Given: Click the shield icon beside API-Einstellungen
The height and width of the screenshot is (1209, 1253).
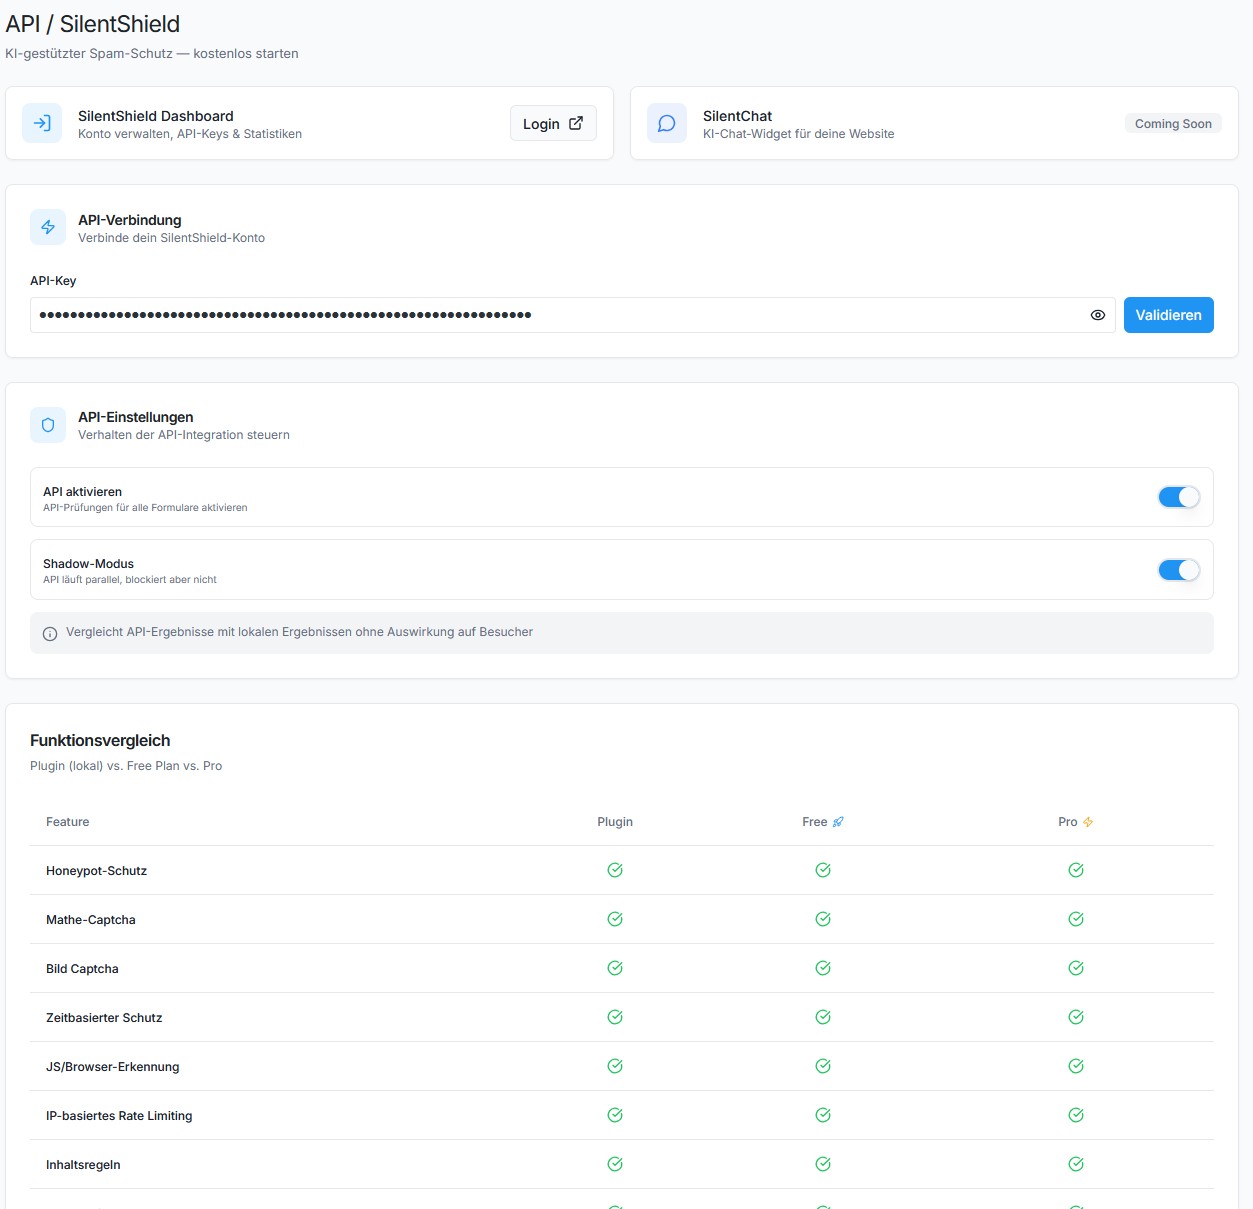Looking at the screenshot, I should [x=47, y=425].
